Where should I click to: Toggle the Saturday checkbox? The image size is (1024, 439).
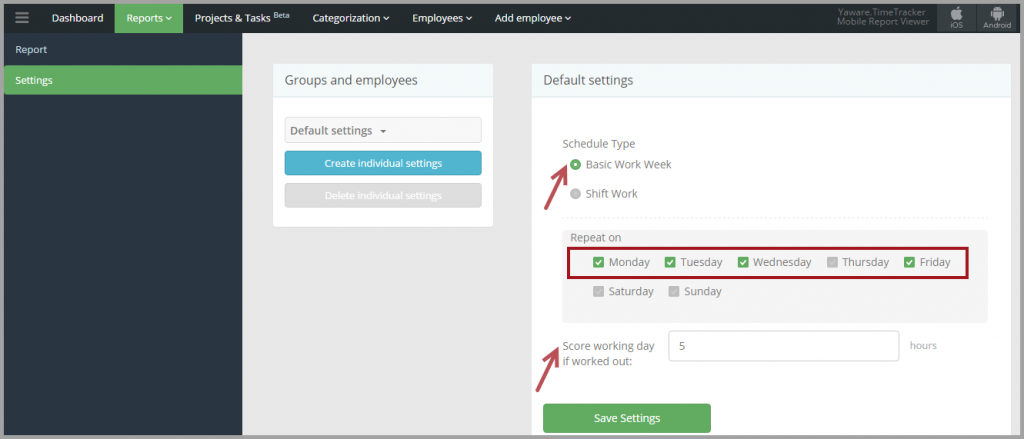(598, 291)
